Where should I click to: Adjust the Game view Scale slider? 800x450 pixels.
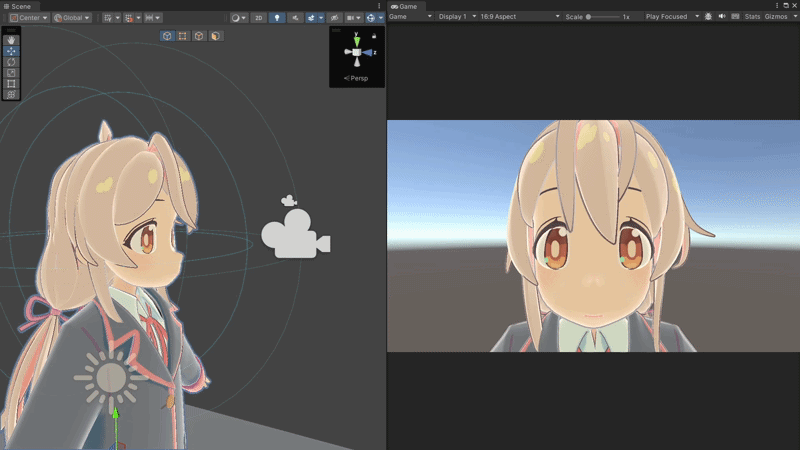603,17
